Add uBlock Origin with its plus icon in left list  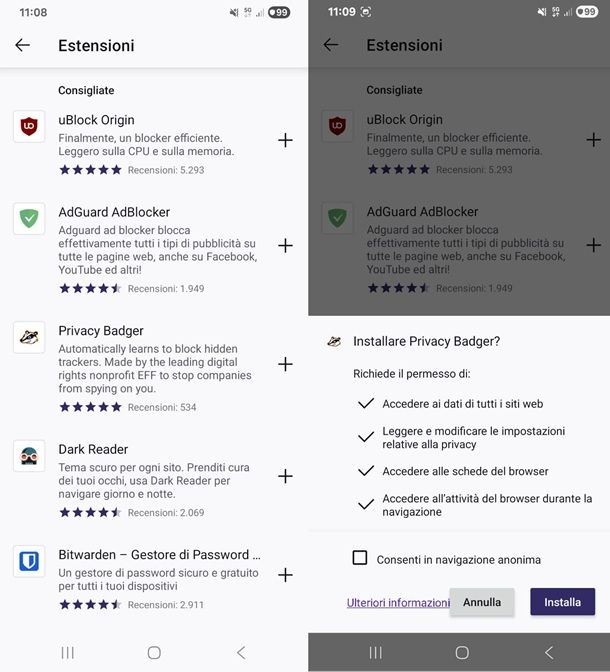click(x=285, y=140)
